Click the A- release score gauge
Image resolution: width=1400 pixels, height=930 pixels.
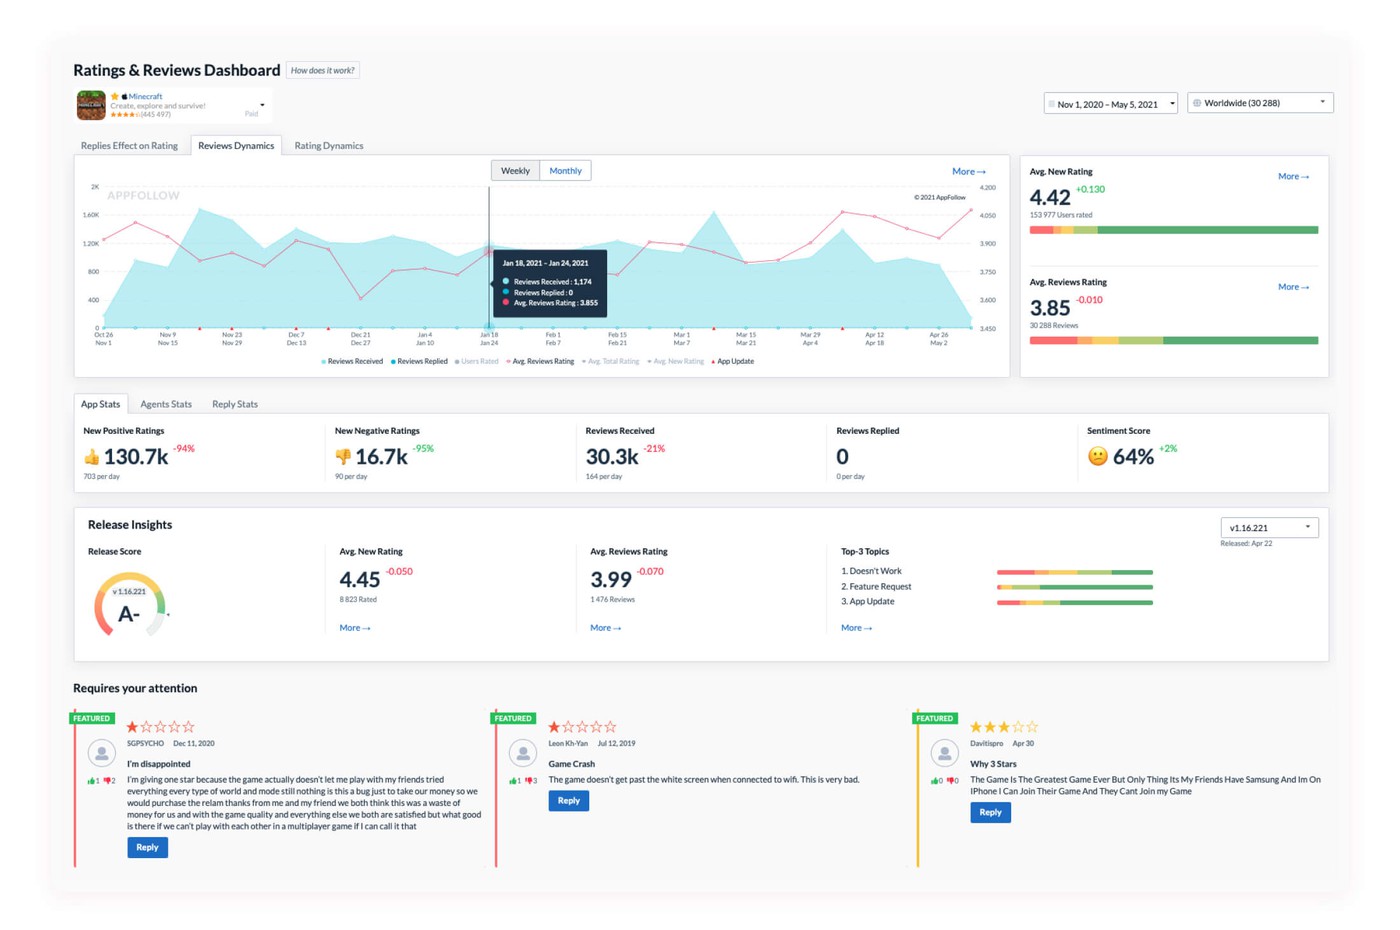click(x=130, y=605)
